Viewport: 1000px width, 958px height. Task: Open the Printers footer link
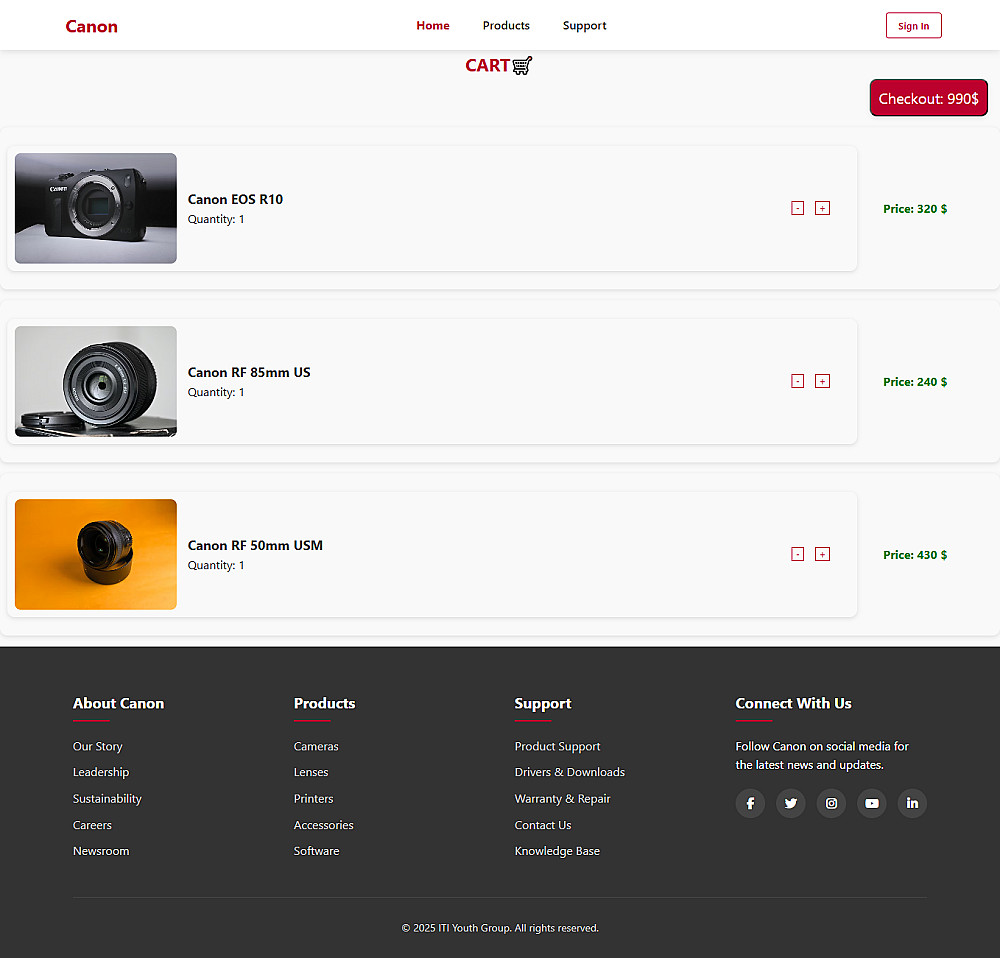(313, 799)
